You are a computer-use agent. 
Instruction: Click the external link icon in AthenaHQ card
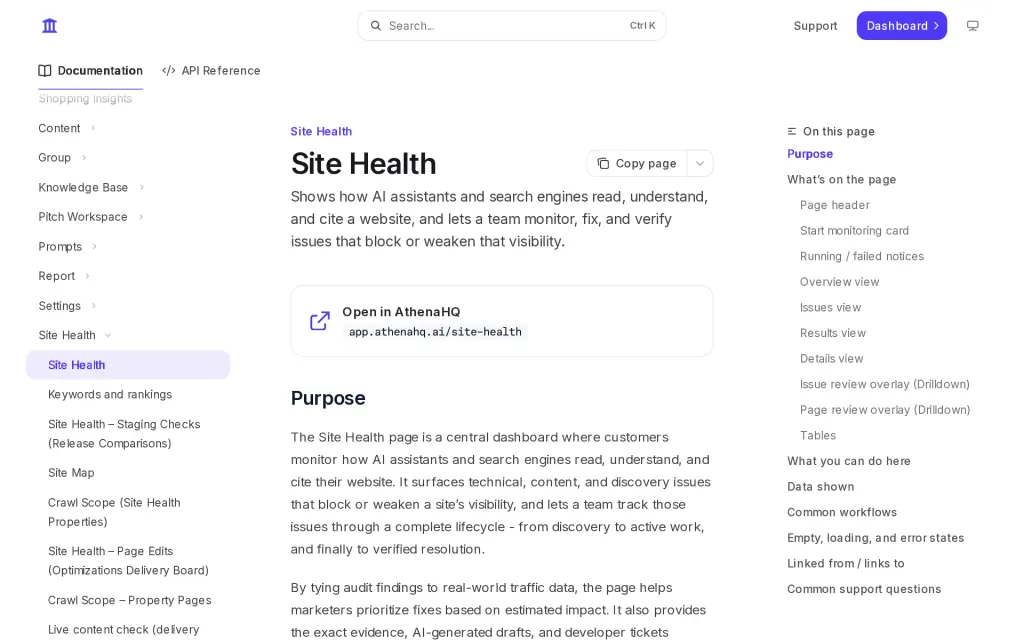pyautogui.click(x=320, y=321)
